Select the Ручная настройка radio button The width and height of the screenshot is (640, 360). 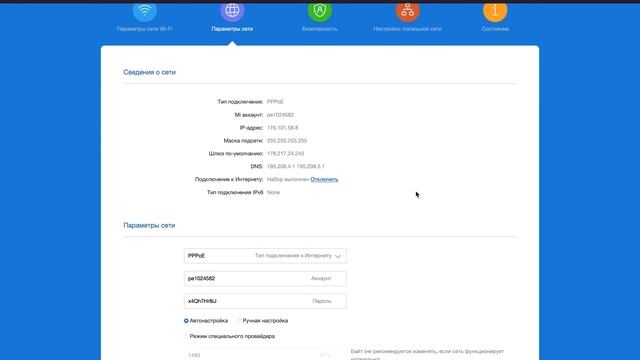point(239,321)
